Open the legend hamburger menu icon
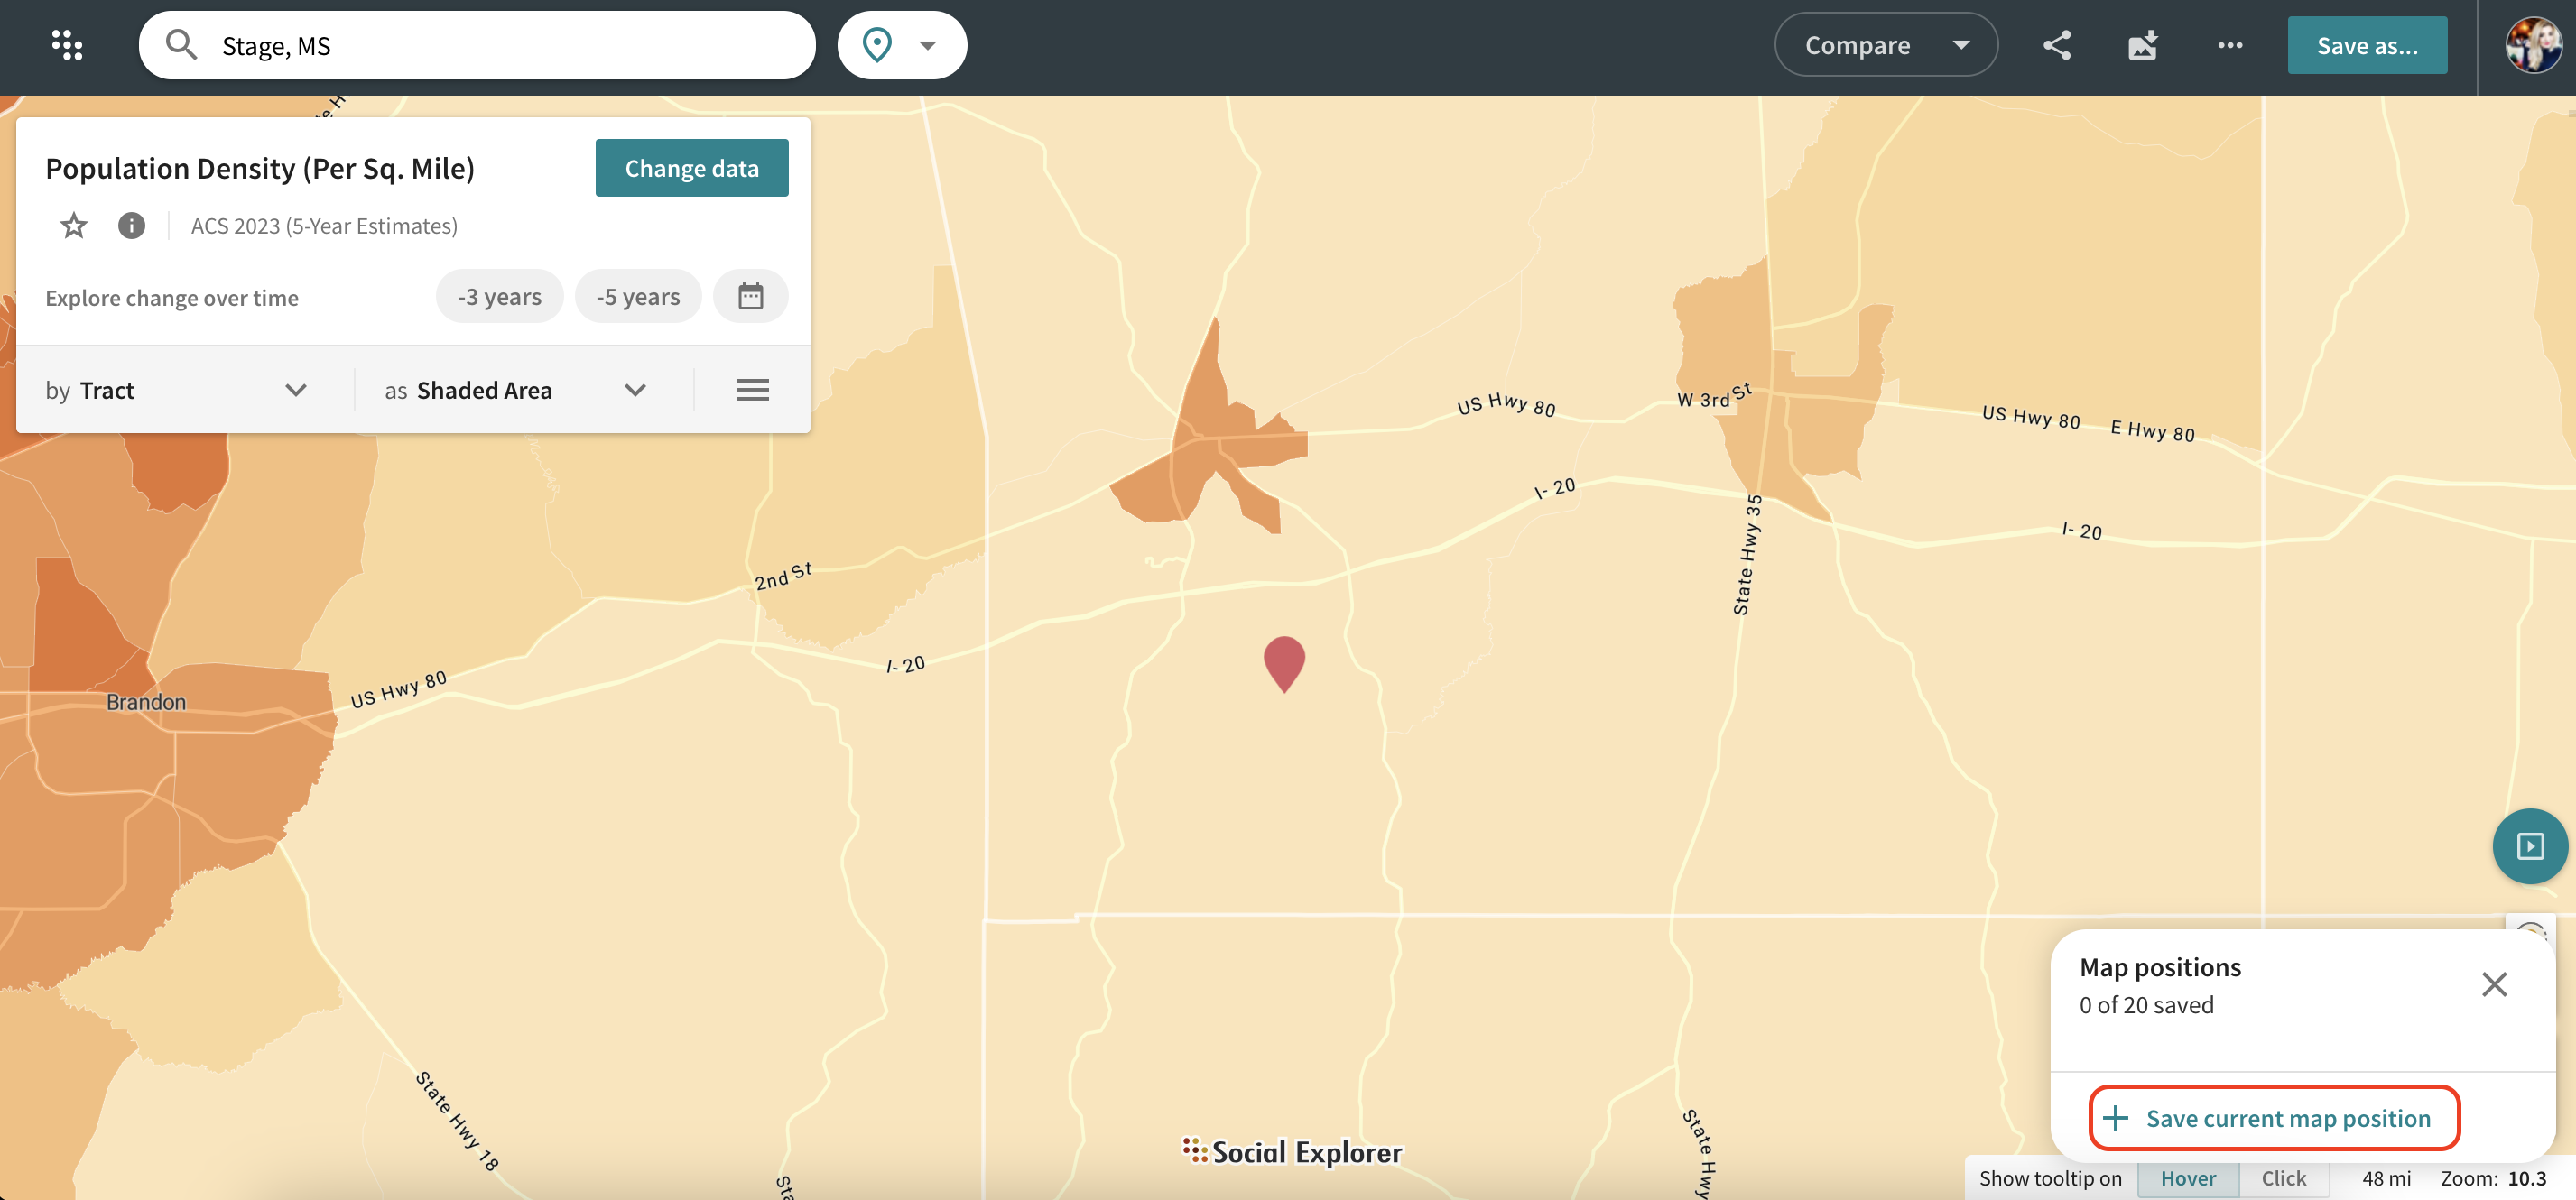2576x1200 pixels. 752,390
